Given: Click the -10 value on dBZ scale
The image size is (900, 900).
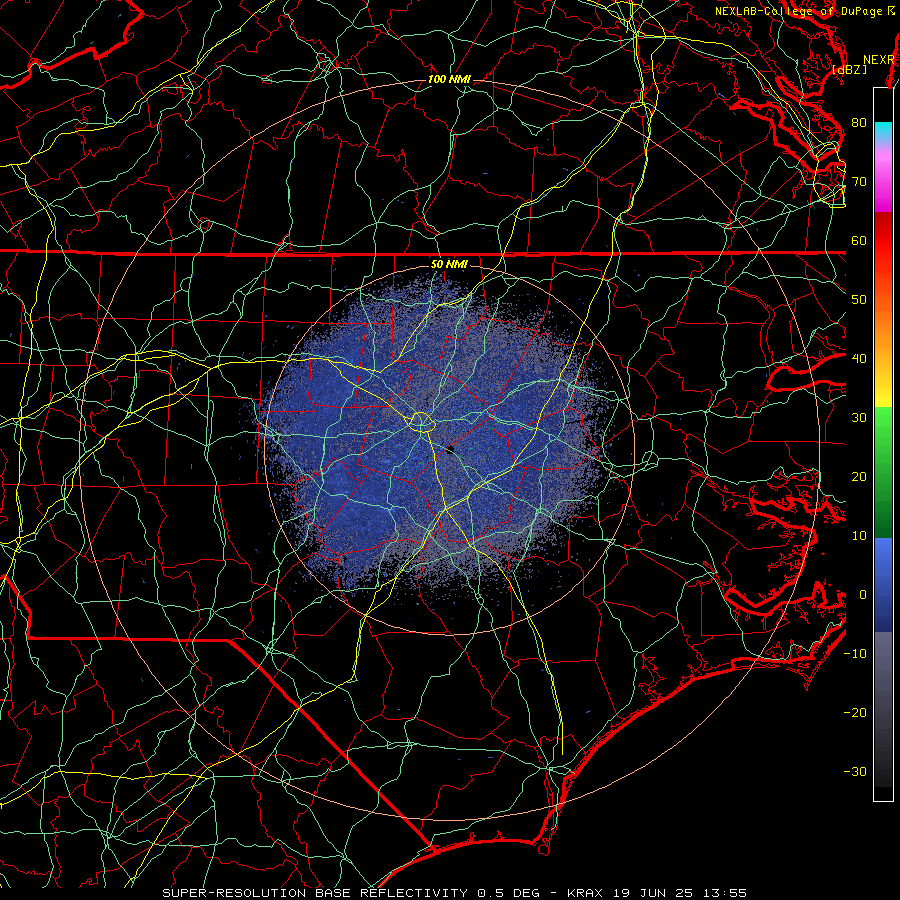Looking at the screenshot, I should coord(855,654).
